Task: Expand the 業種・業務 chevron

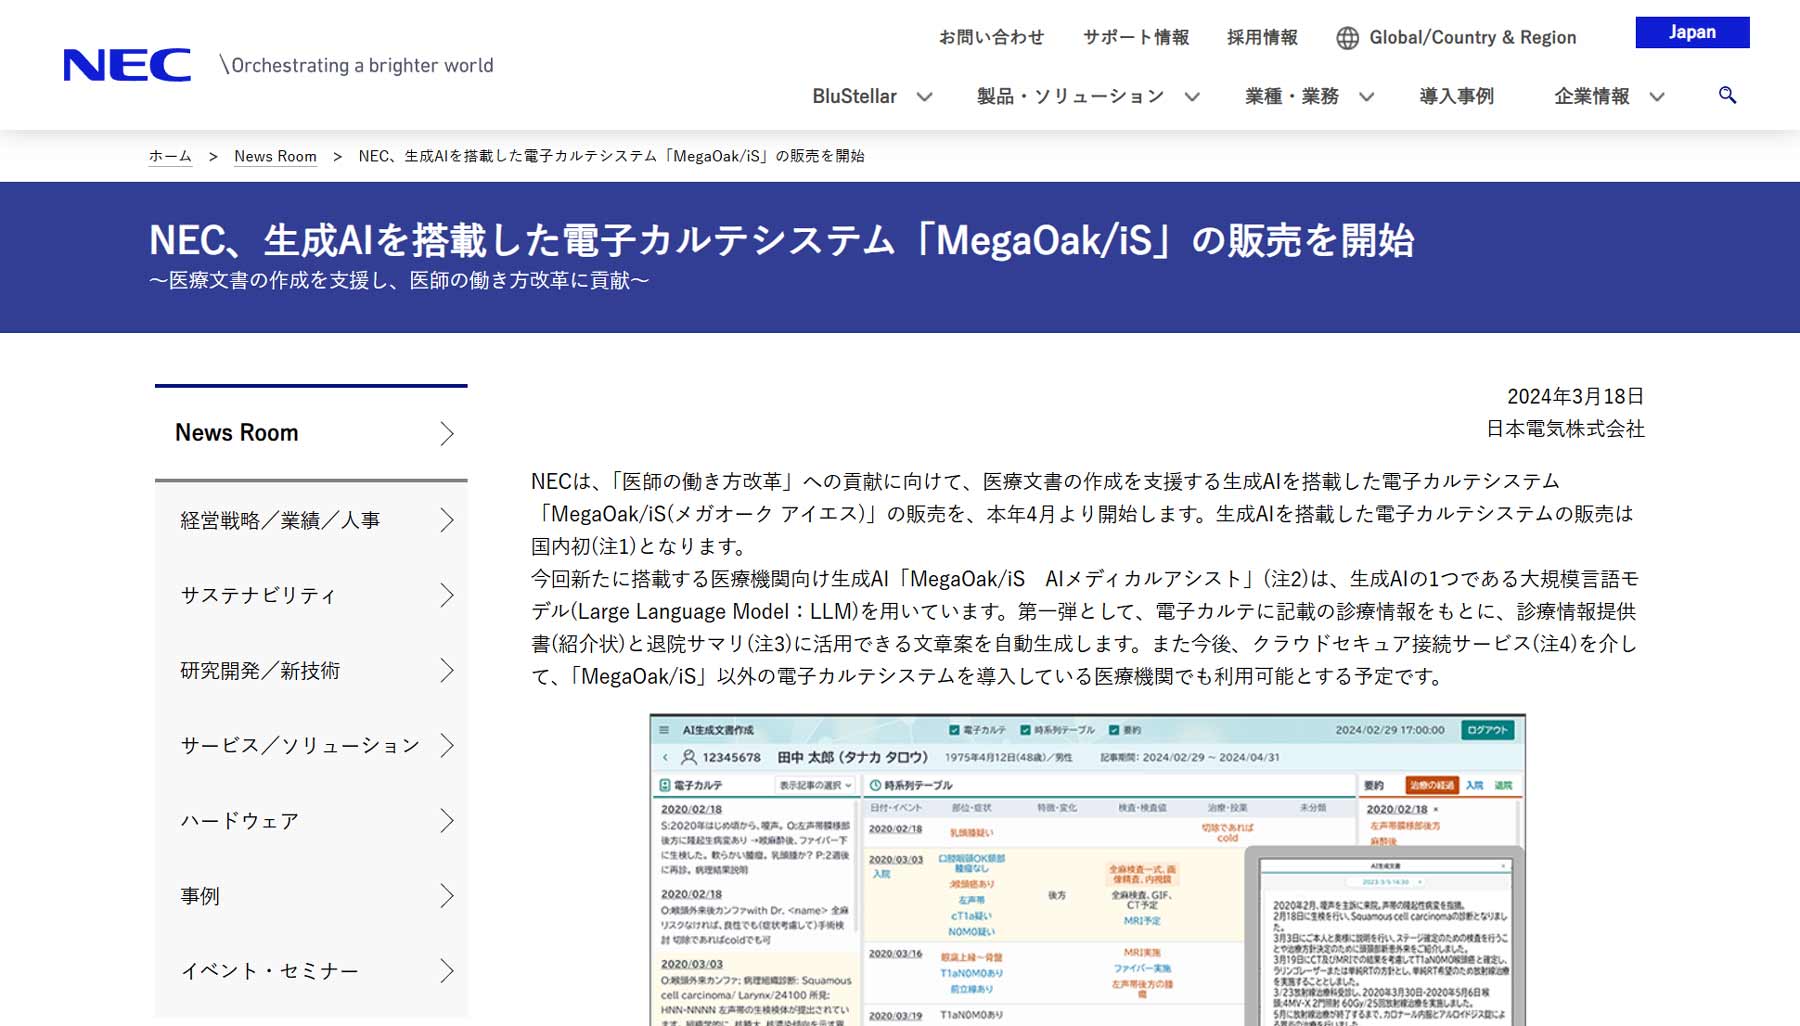Action: (1366, 97)
